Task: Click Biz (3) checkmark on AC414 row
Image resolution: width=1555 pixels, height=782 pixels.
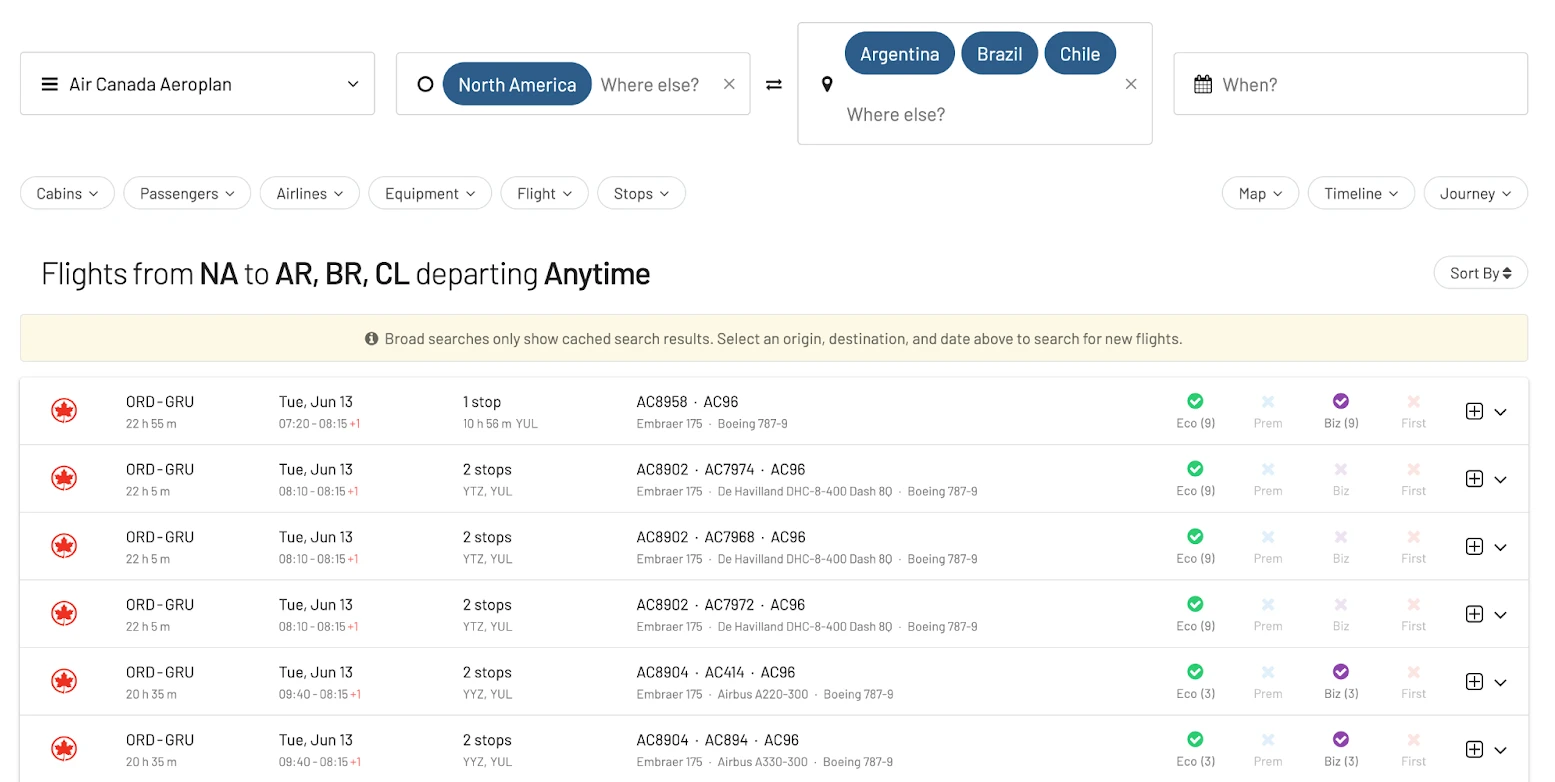Action: coord(1341,672)
